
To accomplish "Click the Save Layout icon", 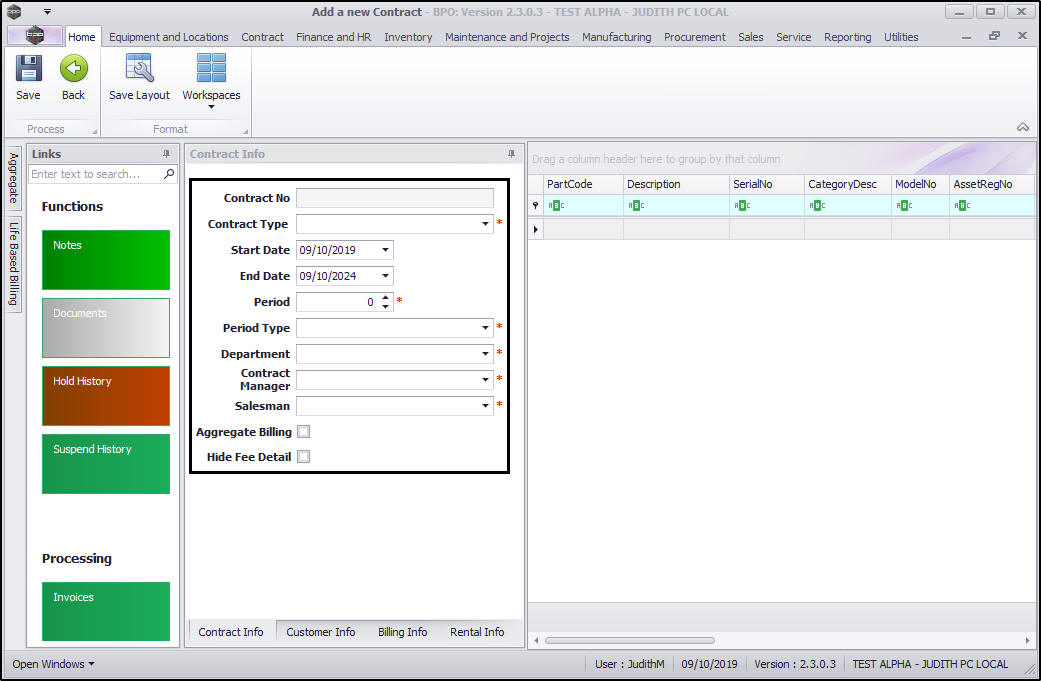I will coord(139,69).
